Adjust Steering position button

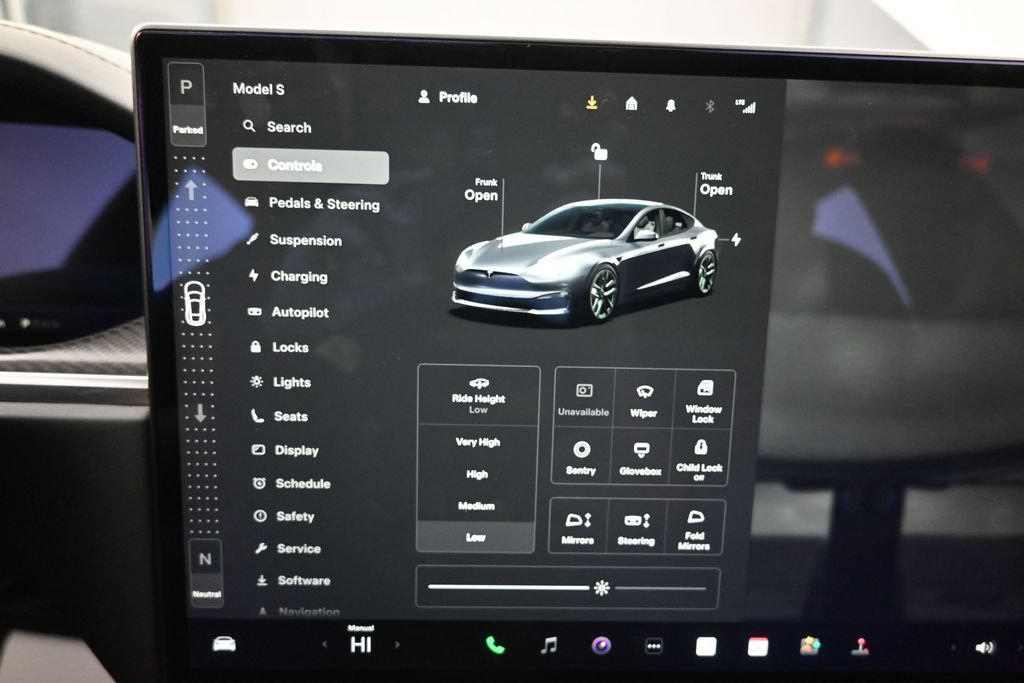(636, 529)
